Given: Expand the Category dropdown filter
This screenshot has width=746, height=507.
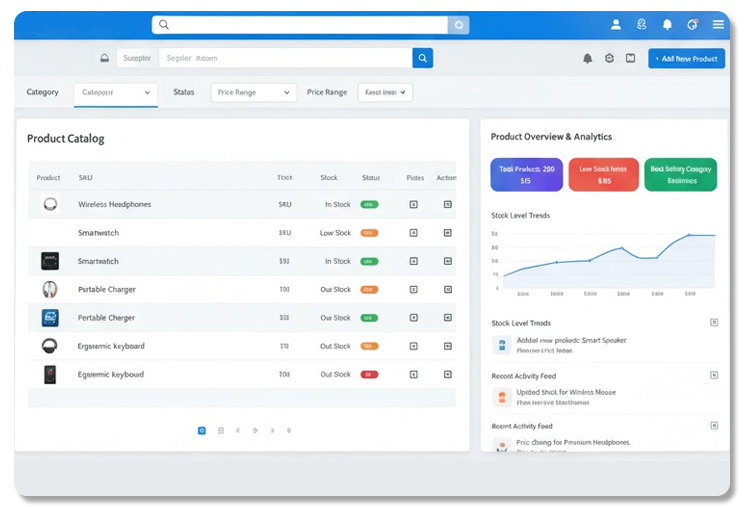Looking at the screenshot, I should [x=116, y=92].
